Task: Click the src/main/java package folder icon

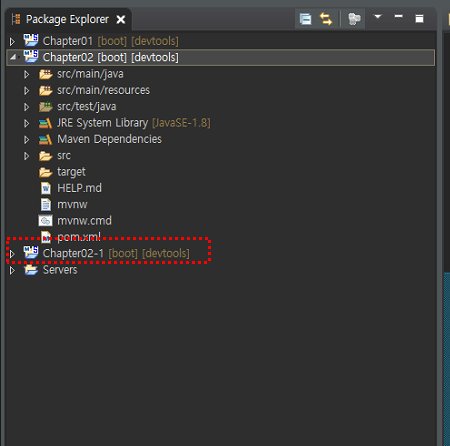Action: pyautogui.click(x=46, y=74)
